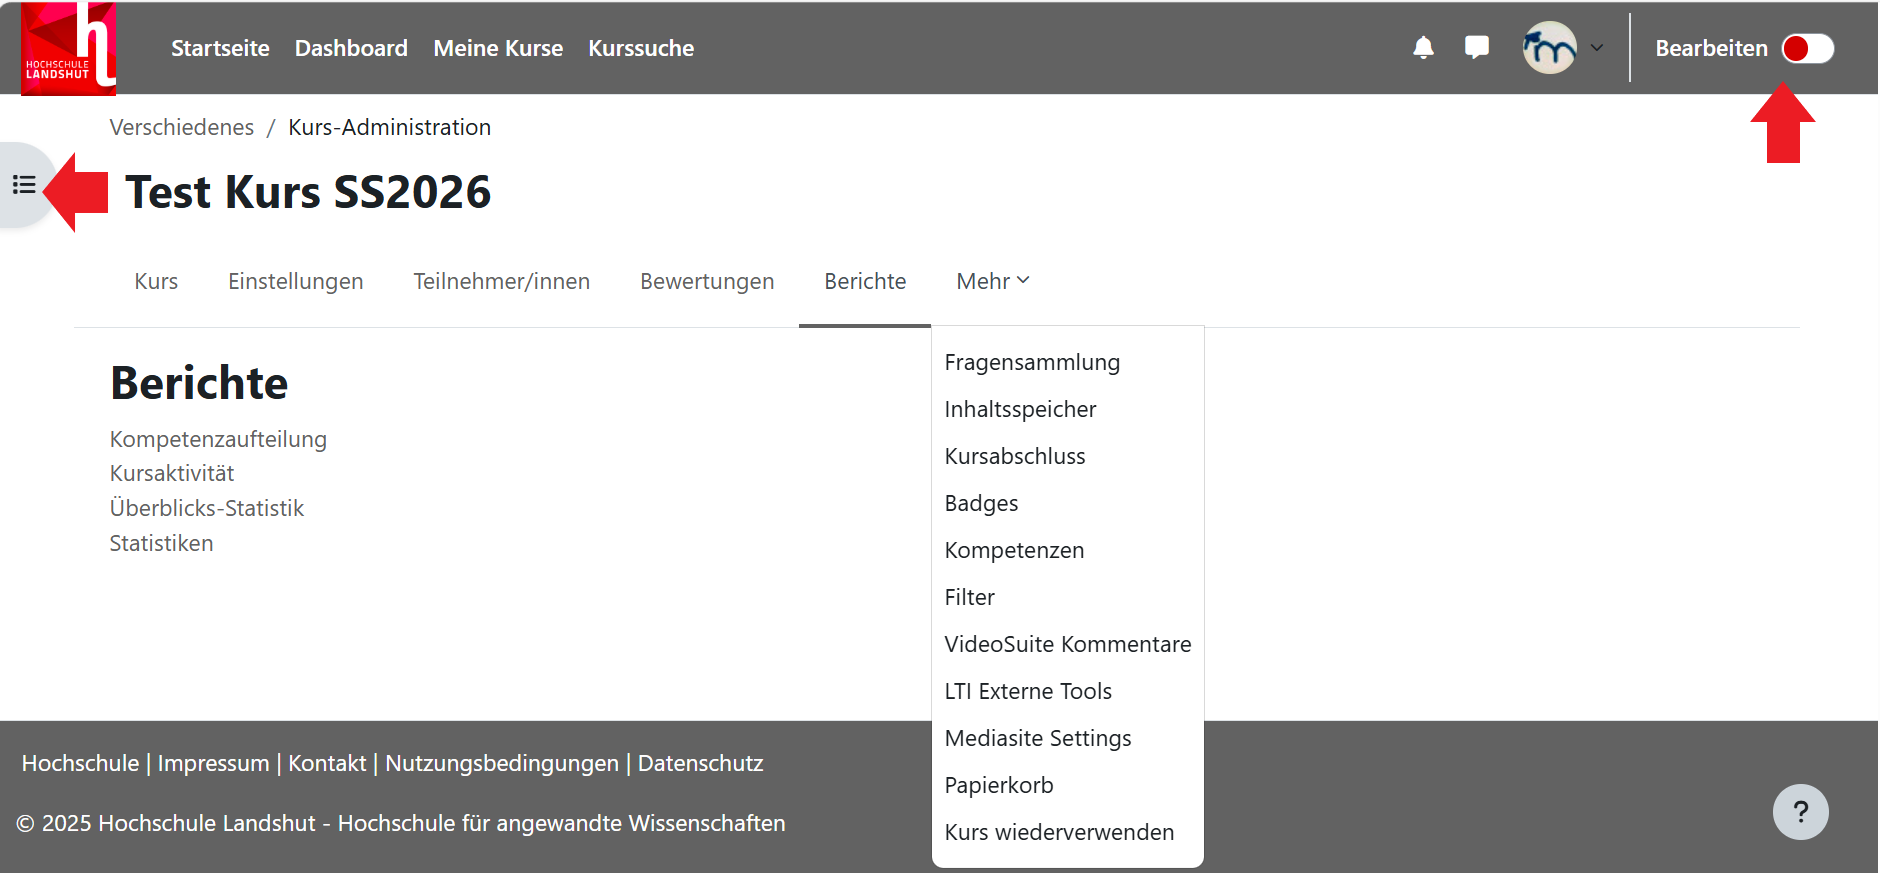The image size is (1880, 873).
Task: Collapse the Mehr dropdown menu
Action: coord(992,282)
